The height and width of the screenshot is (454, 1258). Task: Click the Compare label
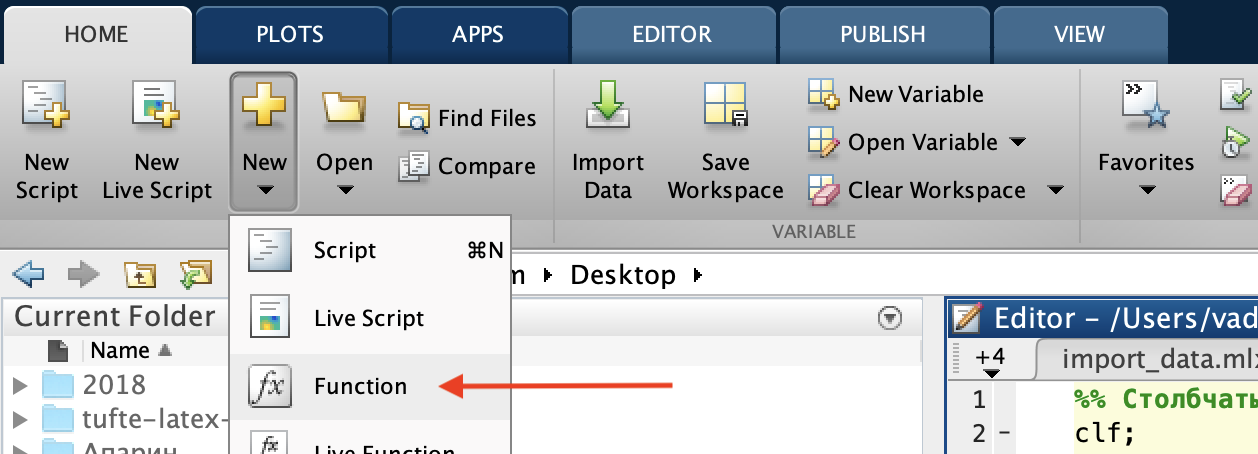click(487, 166)
